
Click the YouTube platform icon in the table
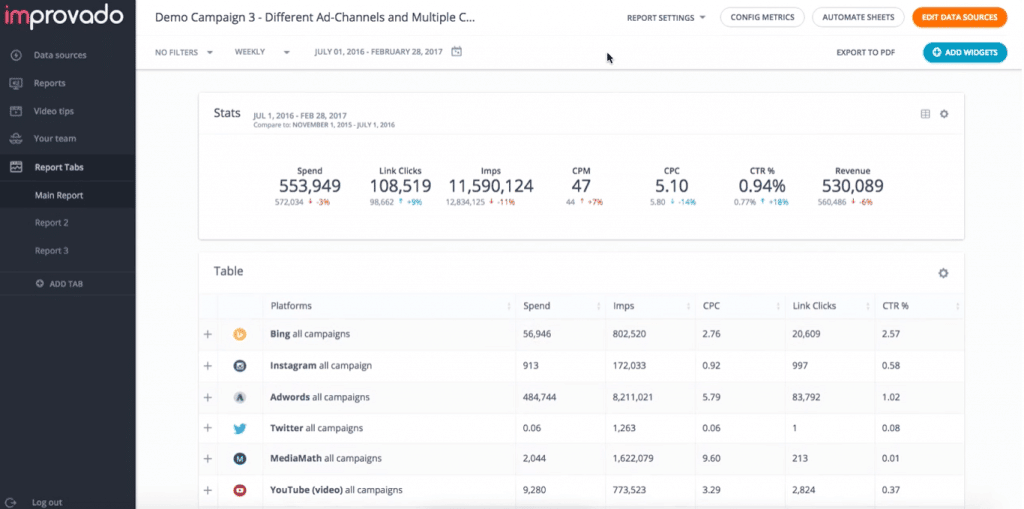click(x=240, y=490)
